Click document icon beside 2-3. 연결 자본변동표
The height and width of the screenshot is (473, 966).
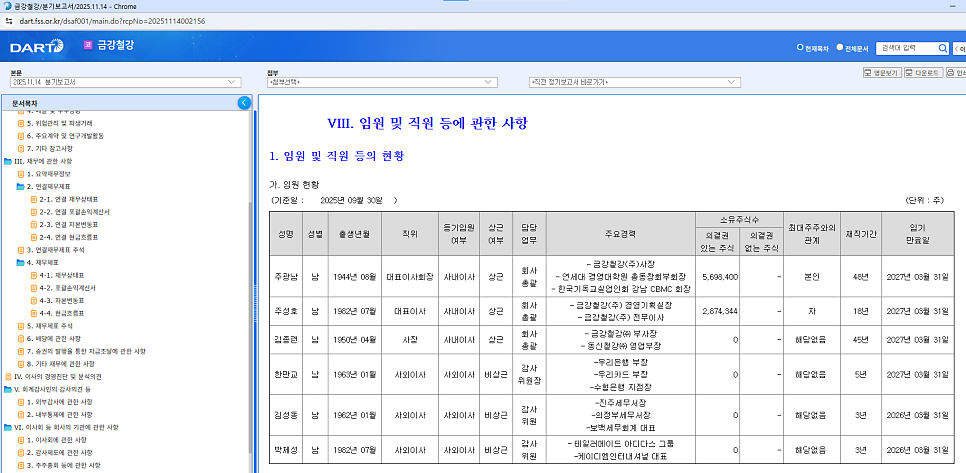point(34,224)
